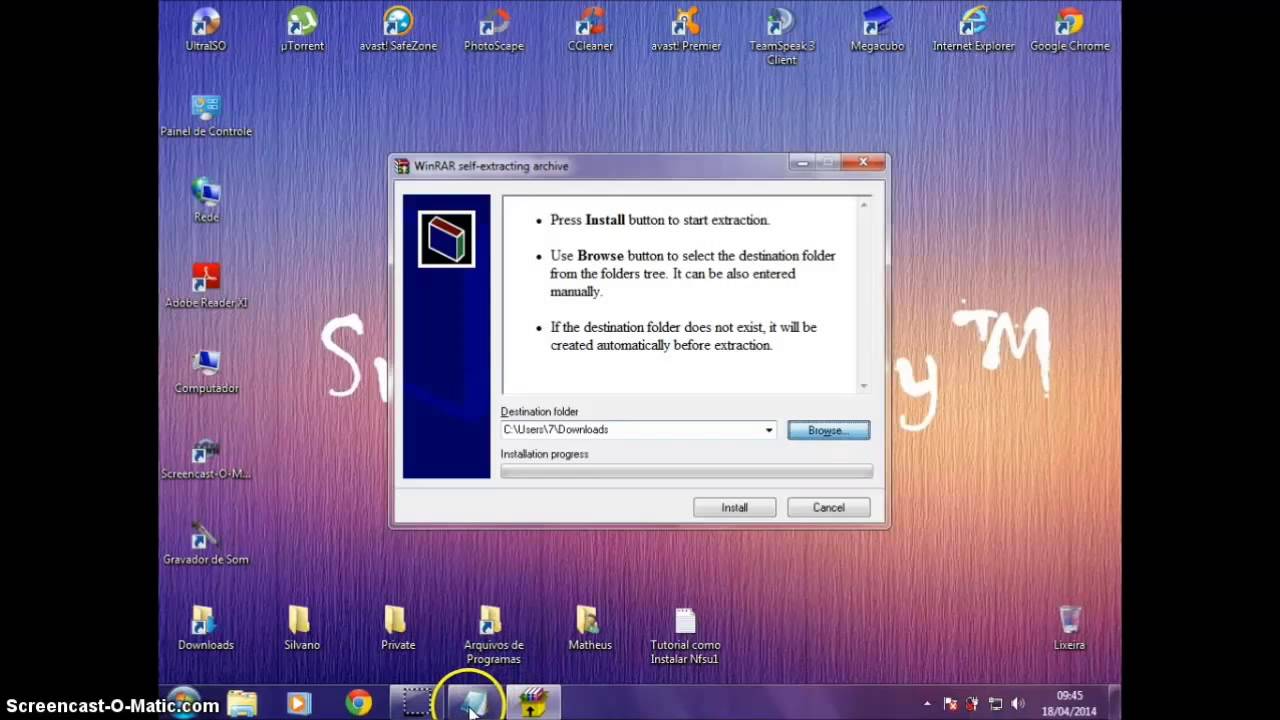The image size is (1280, 720).
Task: Select the Computador desktop icon
Action: click(206, 372)
